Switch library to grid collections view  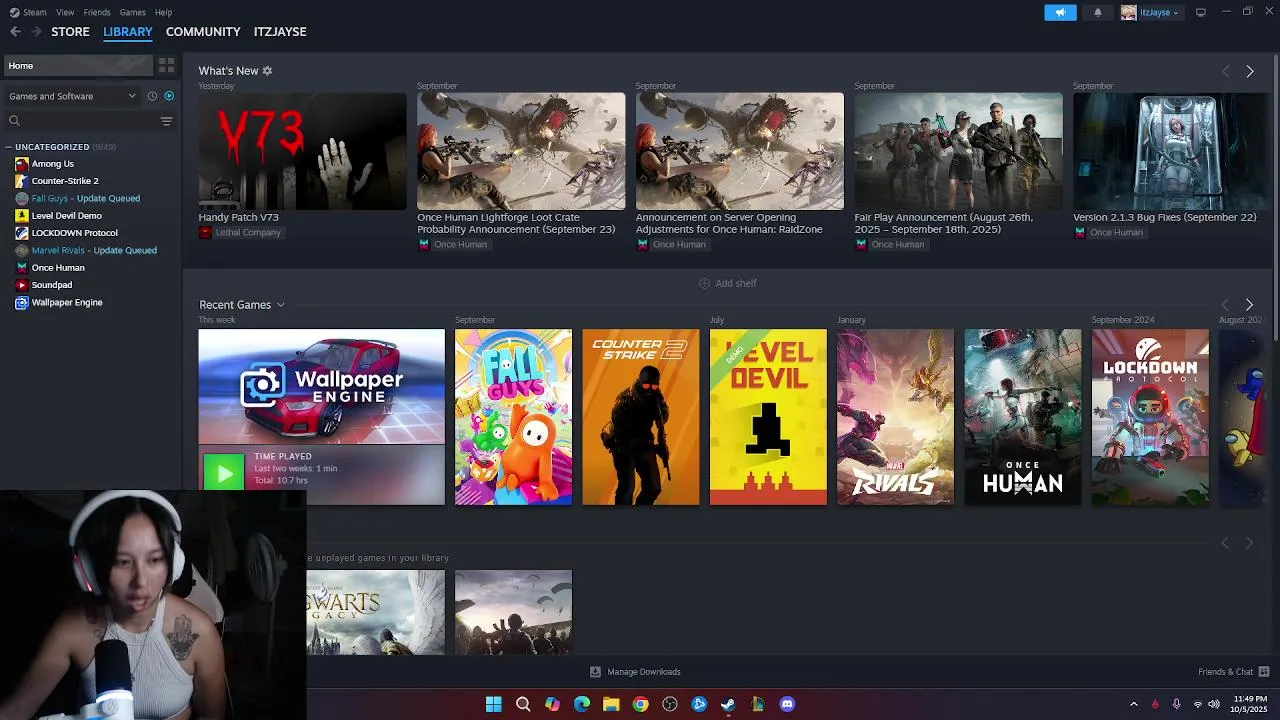[166, 65]
